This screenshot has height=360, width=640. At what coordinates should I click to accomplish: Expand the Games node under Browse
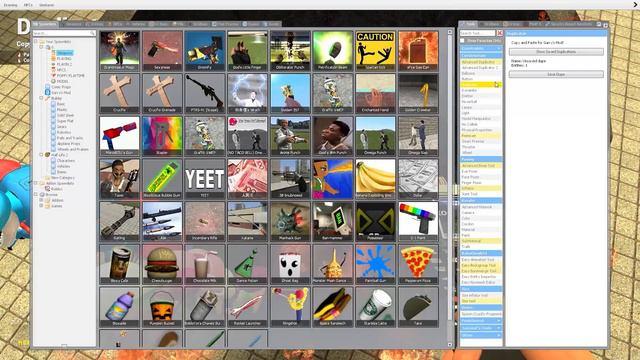coord(41,206)
